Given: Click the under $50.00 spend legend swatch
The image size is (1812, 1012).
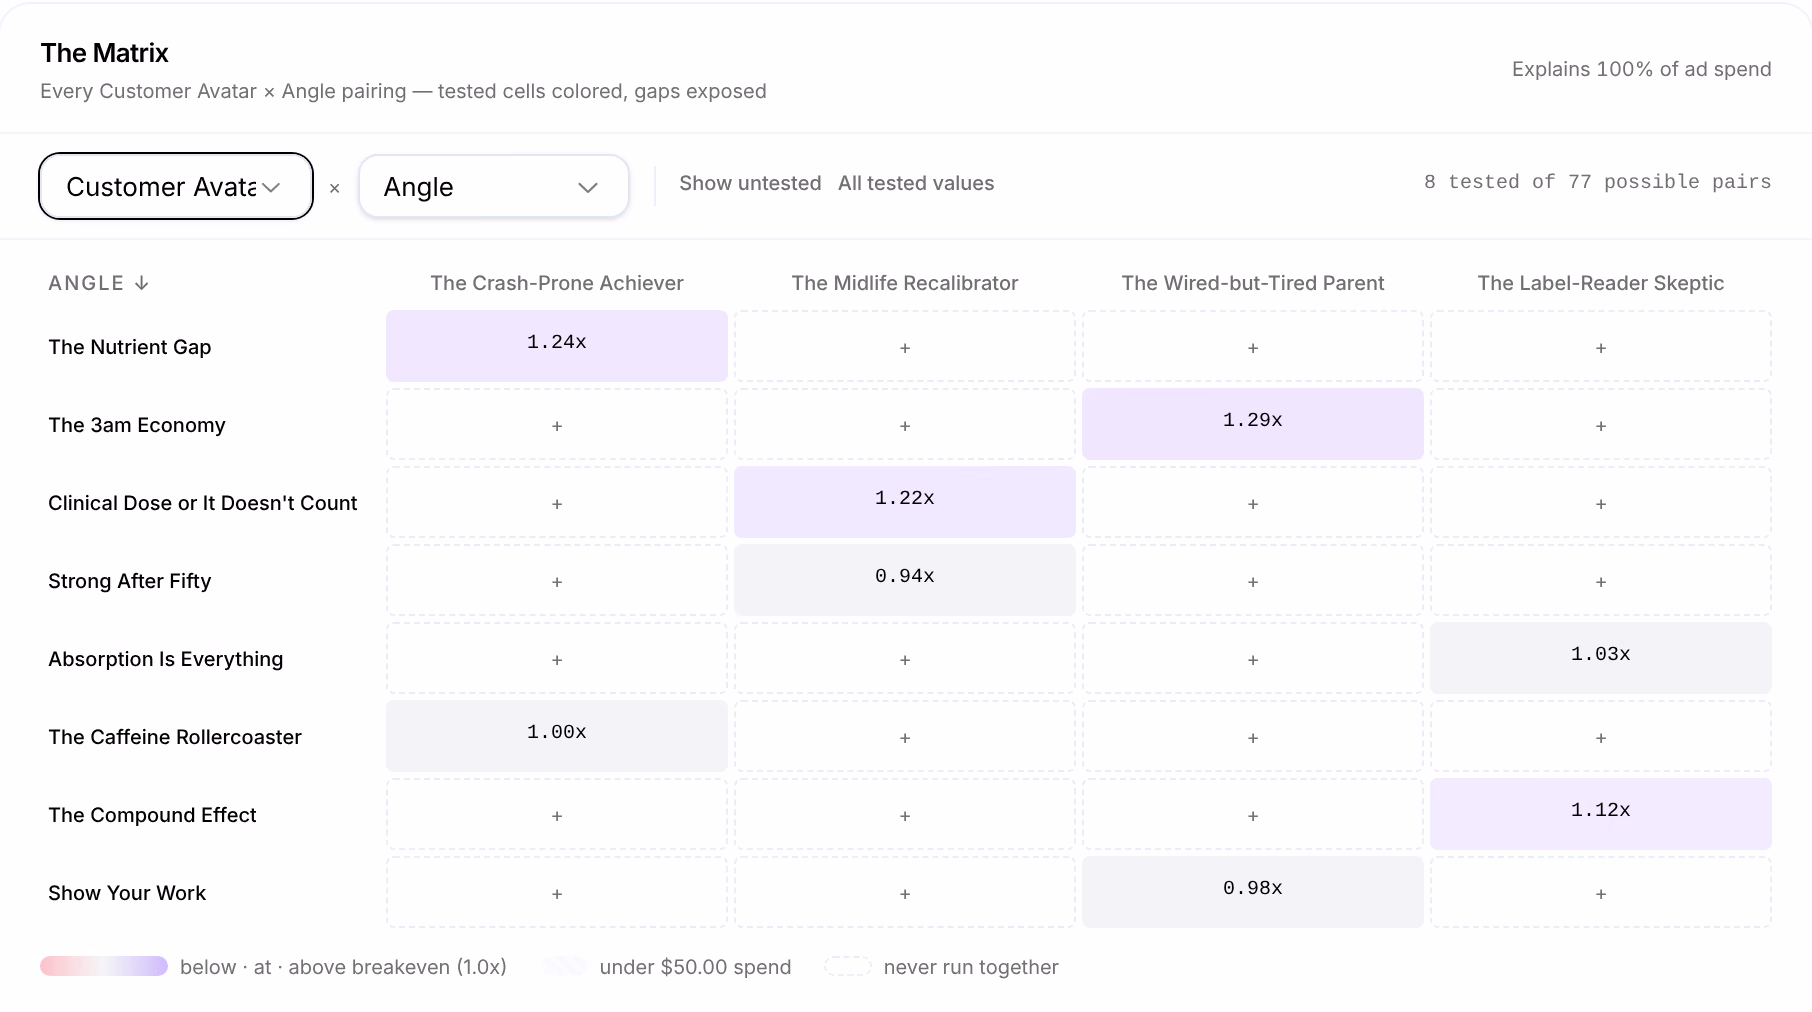Looking at the screenshot, I should (x=565, y=966).
